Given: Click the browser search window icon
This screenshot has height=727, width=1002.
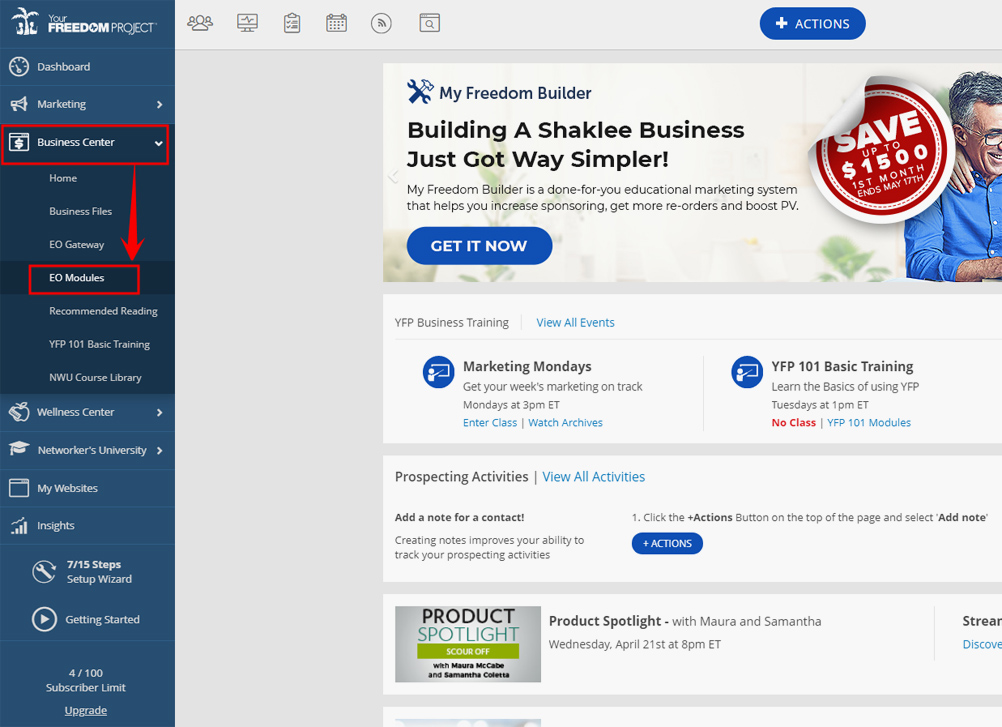Looking at the screenshot, I should coord(429,24).
